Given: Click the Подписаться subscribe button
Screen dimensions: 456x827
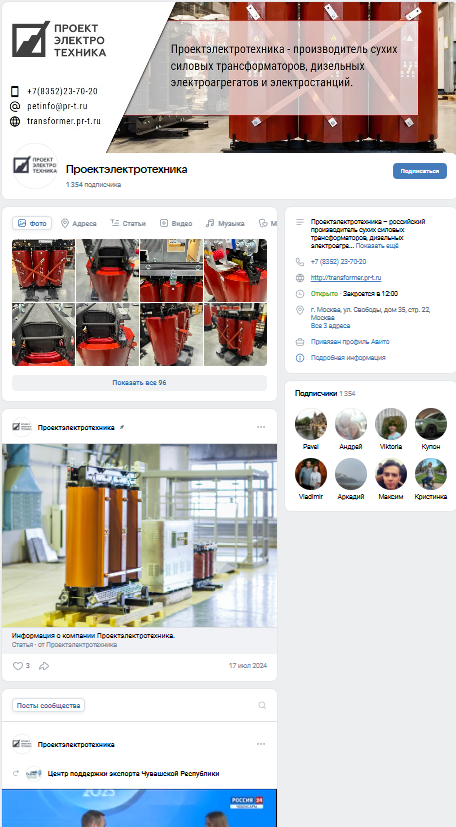Looking at the screenshot, I should [x=420, y=171].
